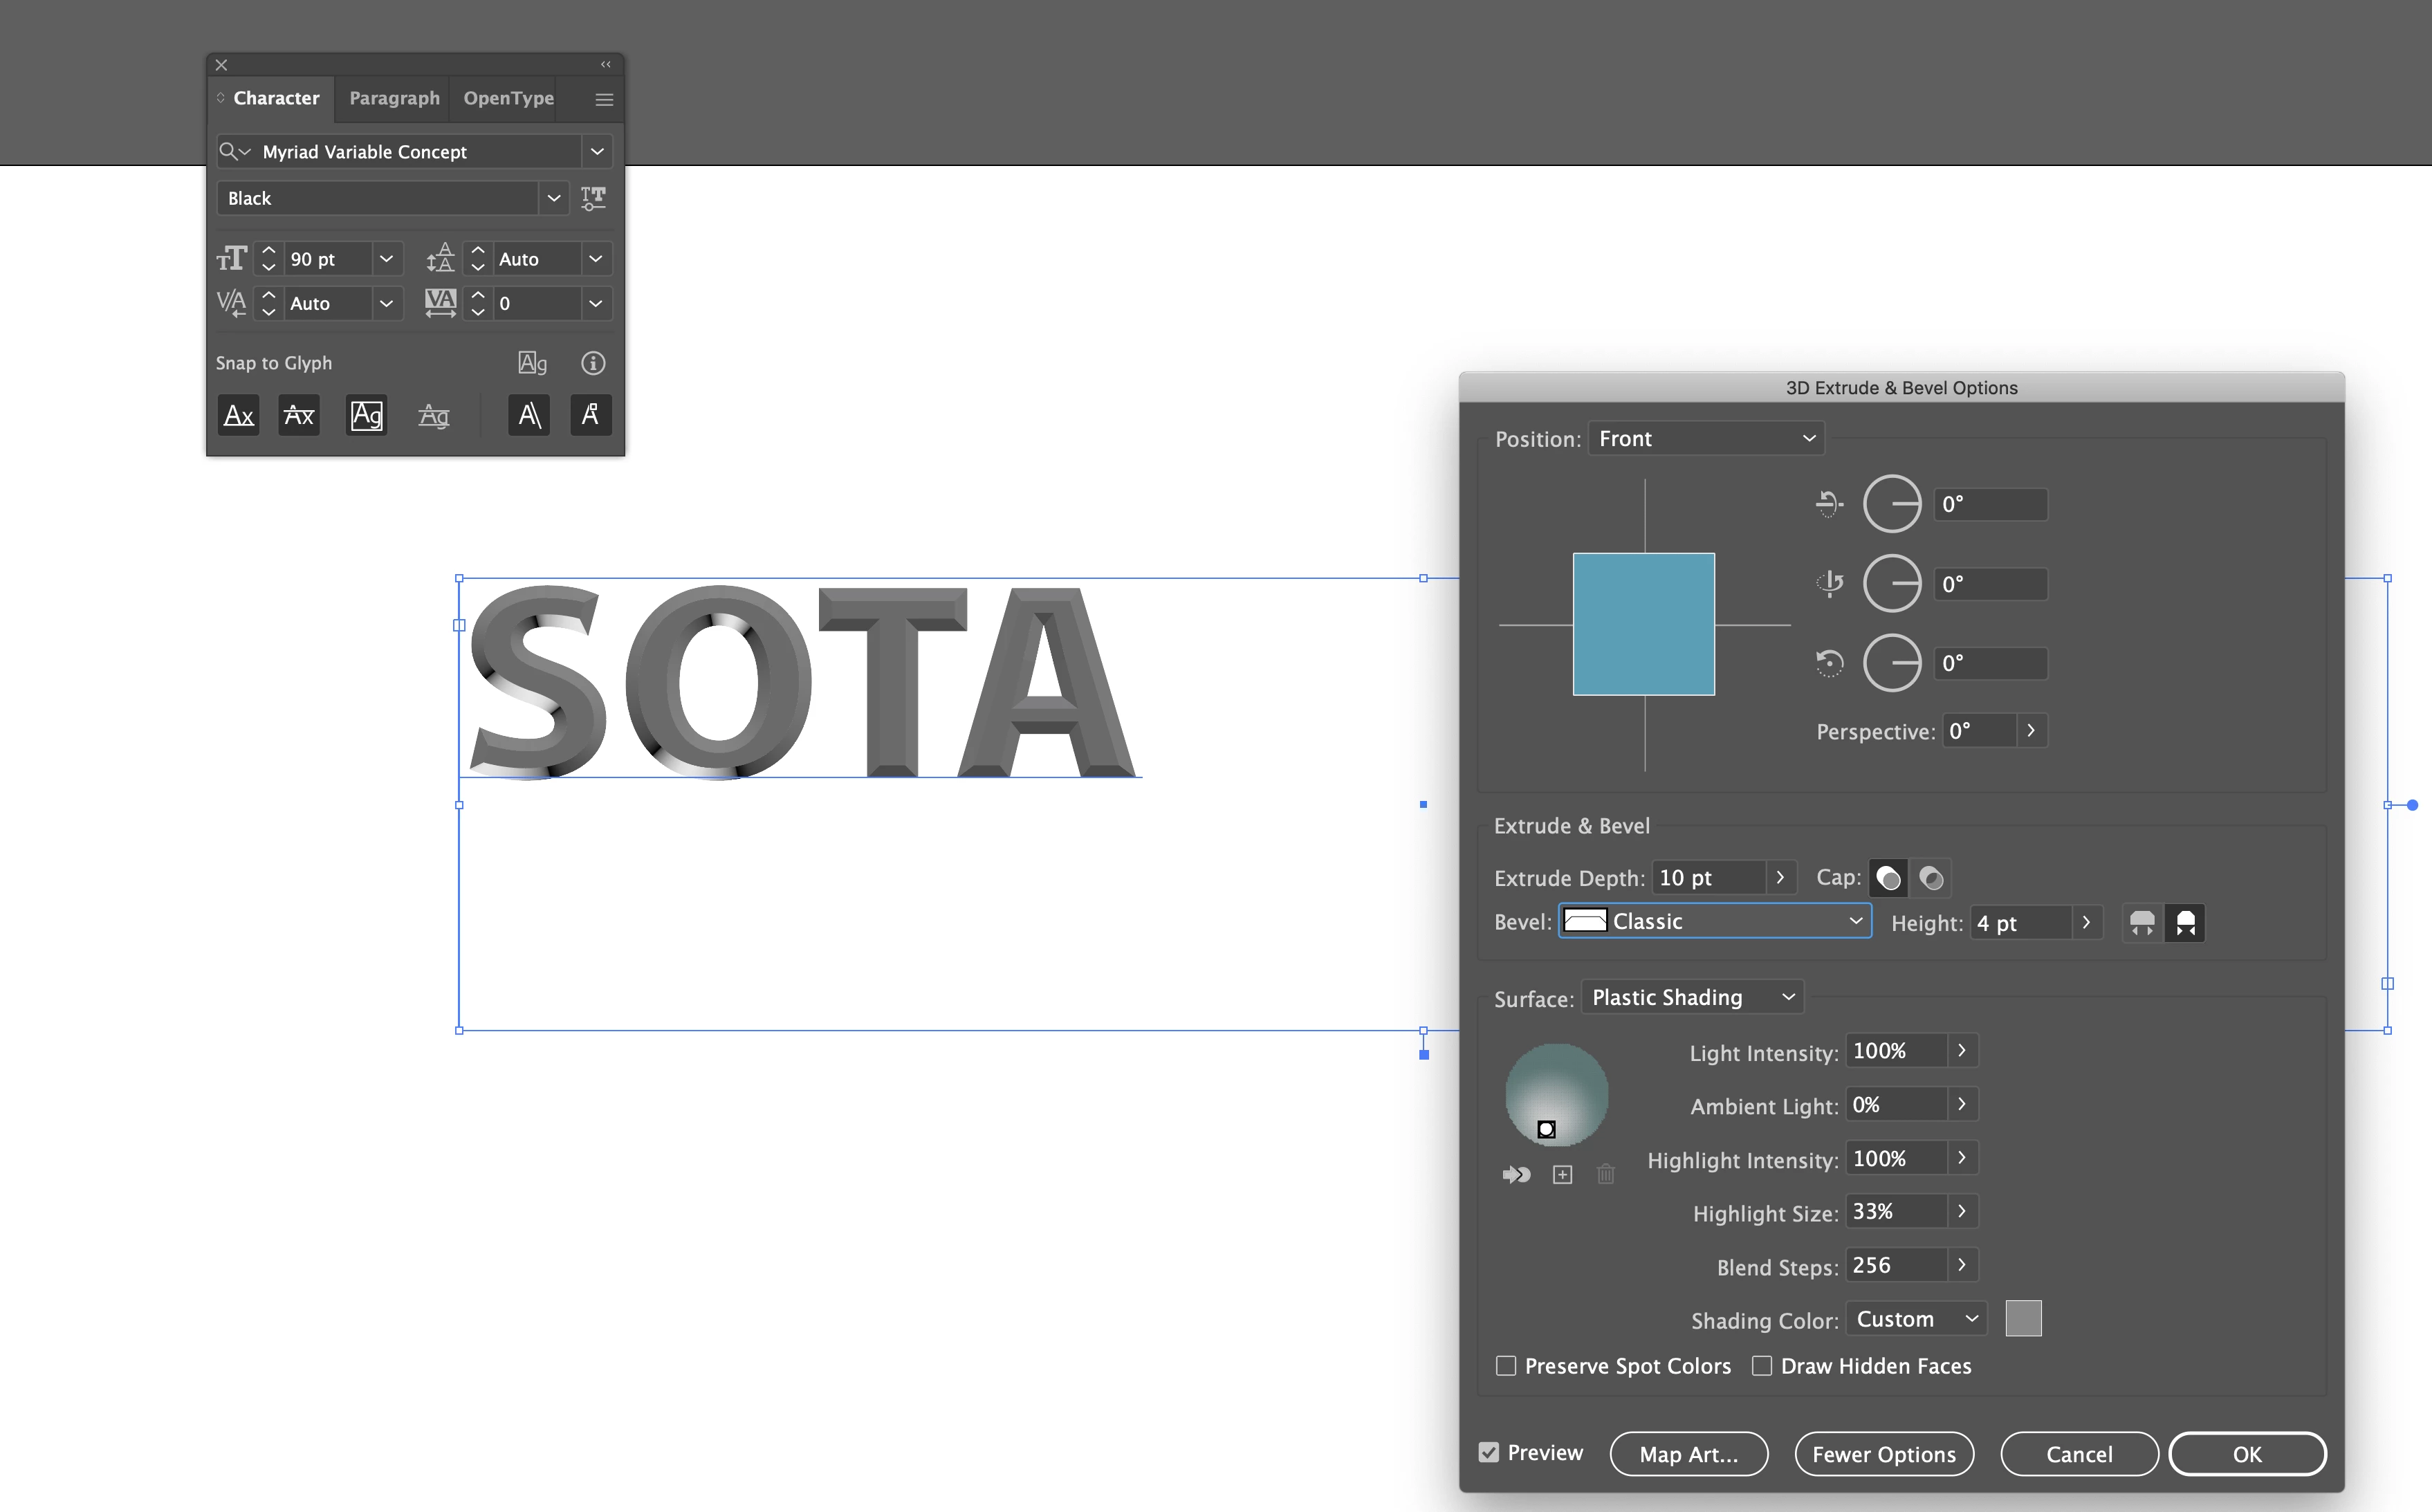Open Character panel flyout menu
The width and height of the screenshot is (2432, 1512).
click(x=604, y=99)
